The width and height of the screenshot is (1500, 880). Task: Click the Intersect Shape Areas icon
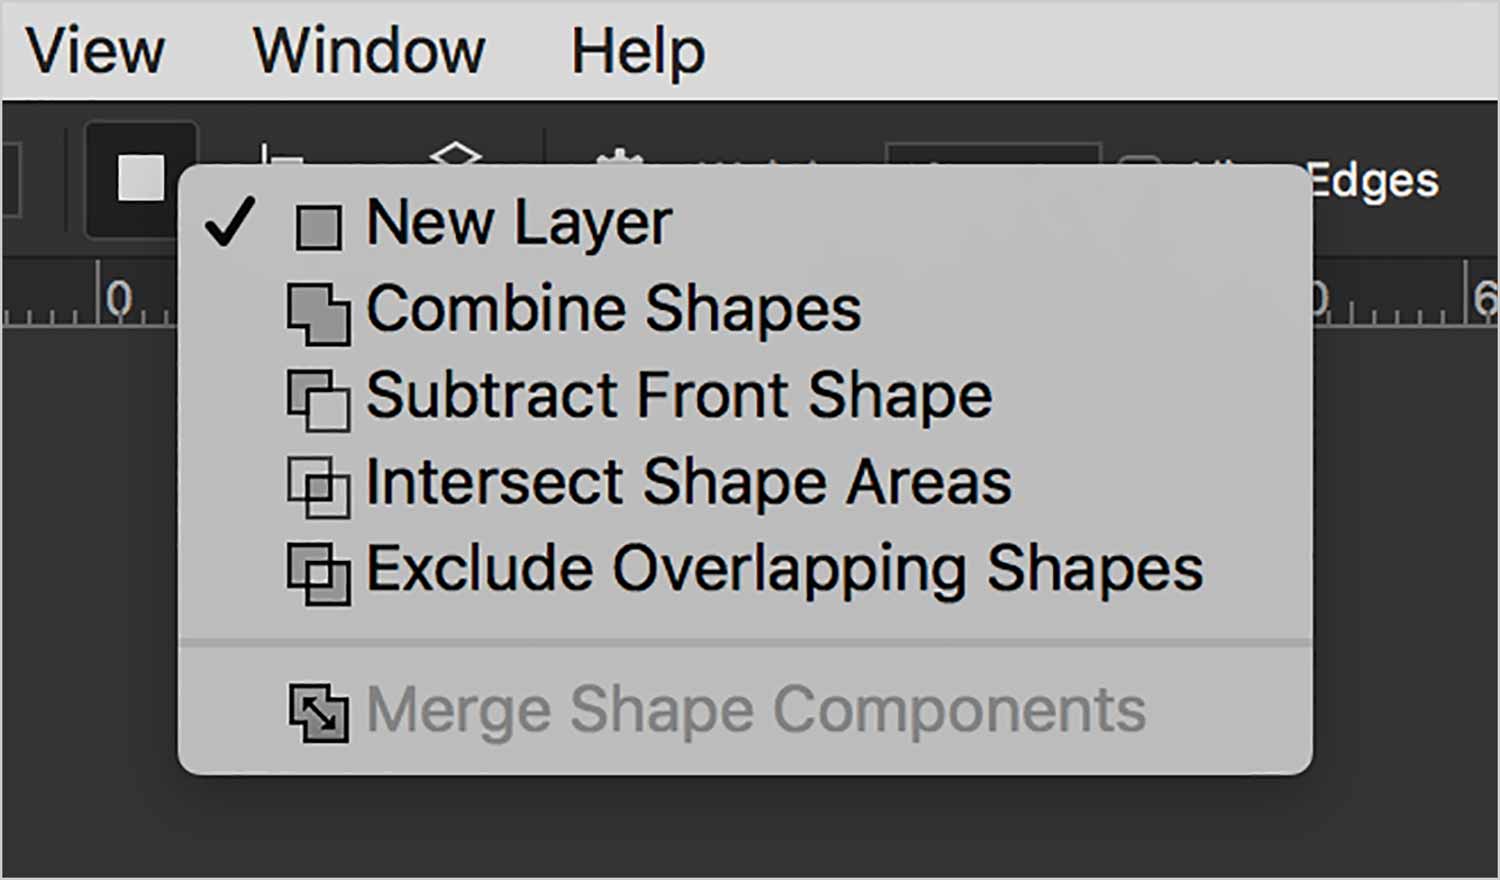click(x=318, y=487)
